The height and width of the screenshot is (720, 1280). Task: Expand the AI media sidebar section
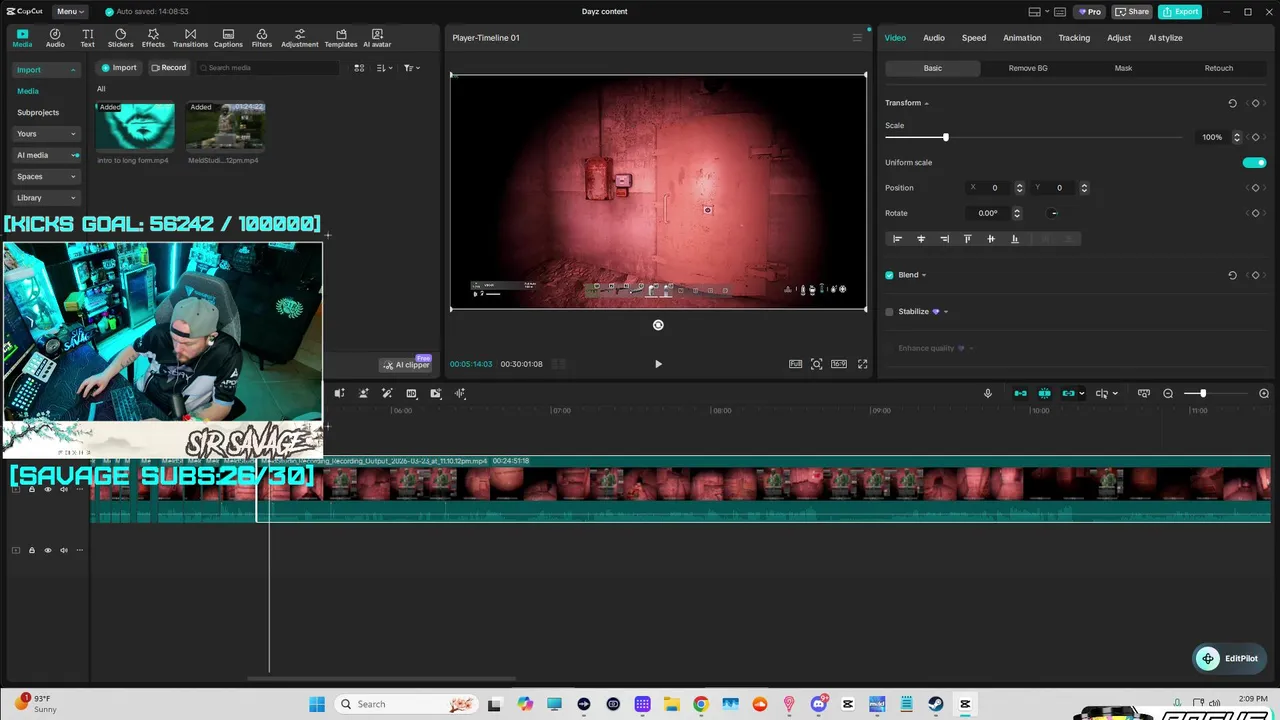tap(75, 155)
